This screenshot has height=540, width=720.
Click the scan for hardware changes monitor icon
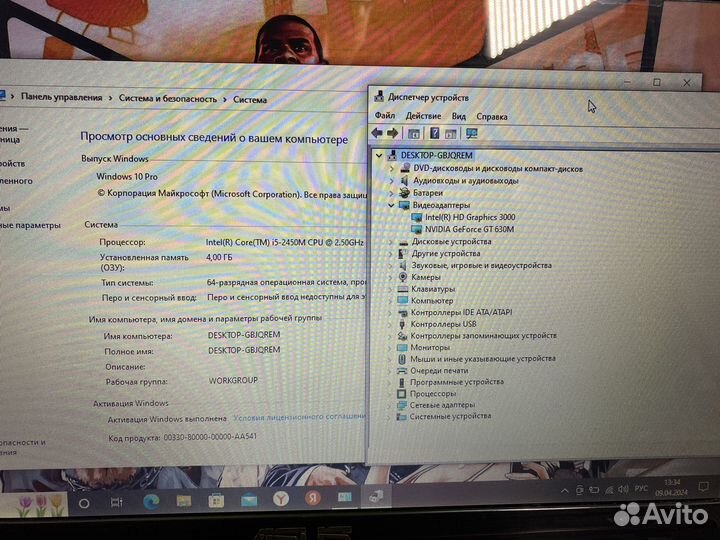(x=471, y=133)
